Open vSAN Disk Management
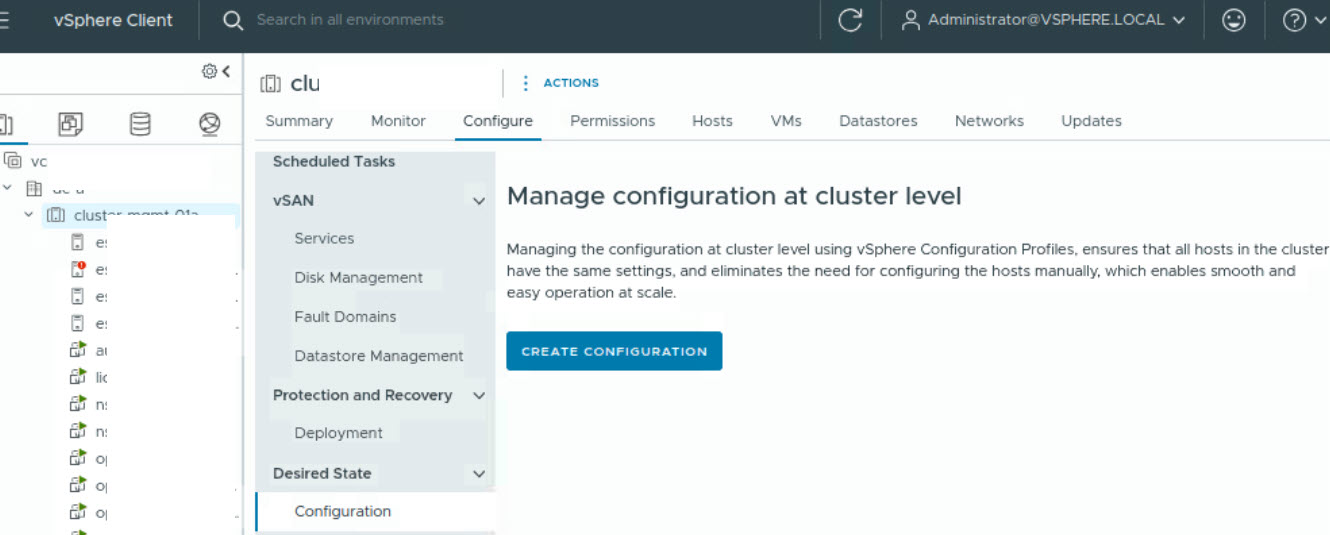 tap(358, 278)
